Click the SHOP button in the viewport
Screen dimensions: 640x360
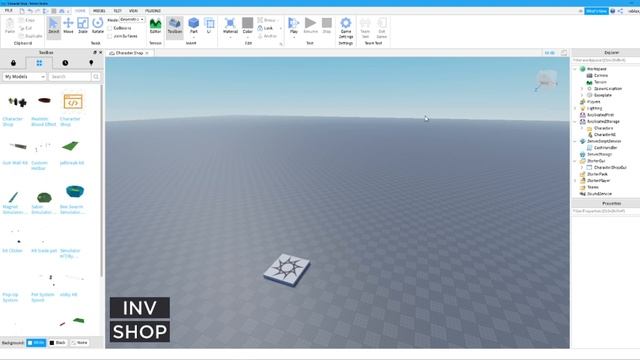point(140,331)
